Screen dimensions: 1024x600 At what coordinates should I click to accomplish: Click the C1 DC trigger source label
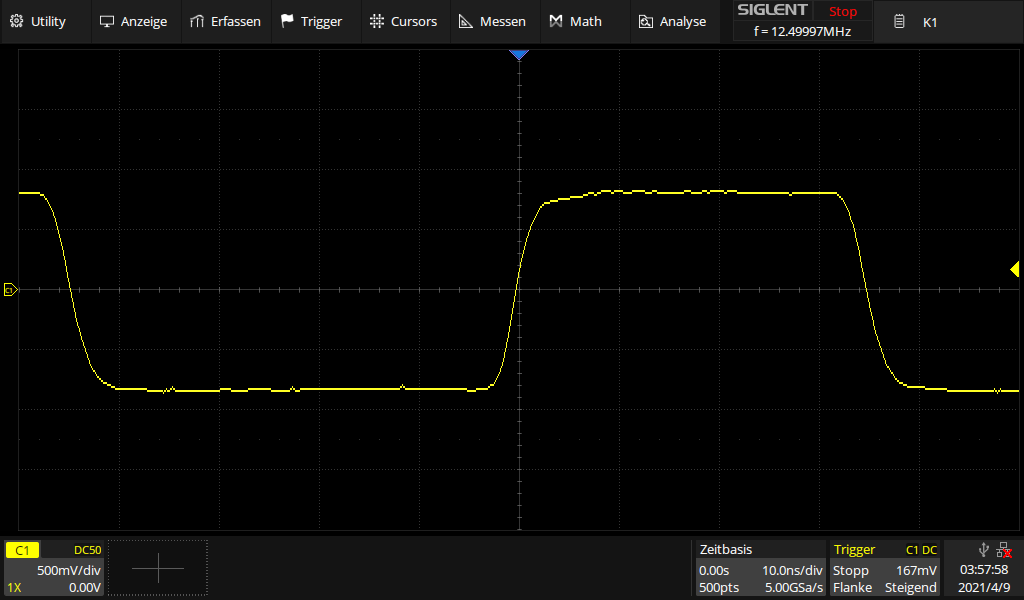point(921,550)
